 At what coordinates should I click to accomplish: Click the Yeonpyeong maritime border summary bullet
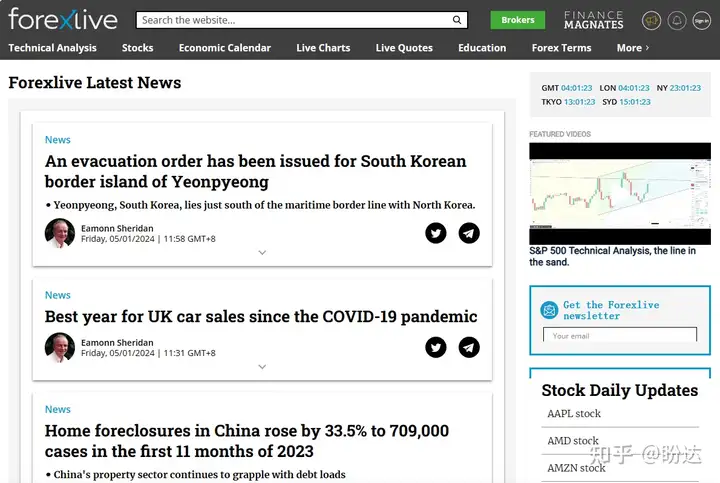point(260,205)
